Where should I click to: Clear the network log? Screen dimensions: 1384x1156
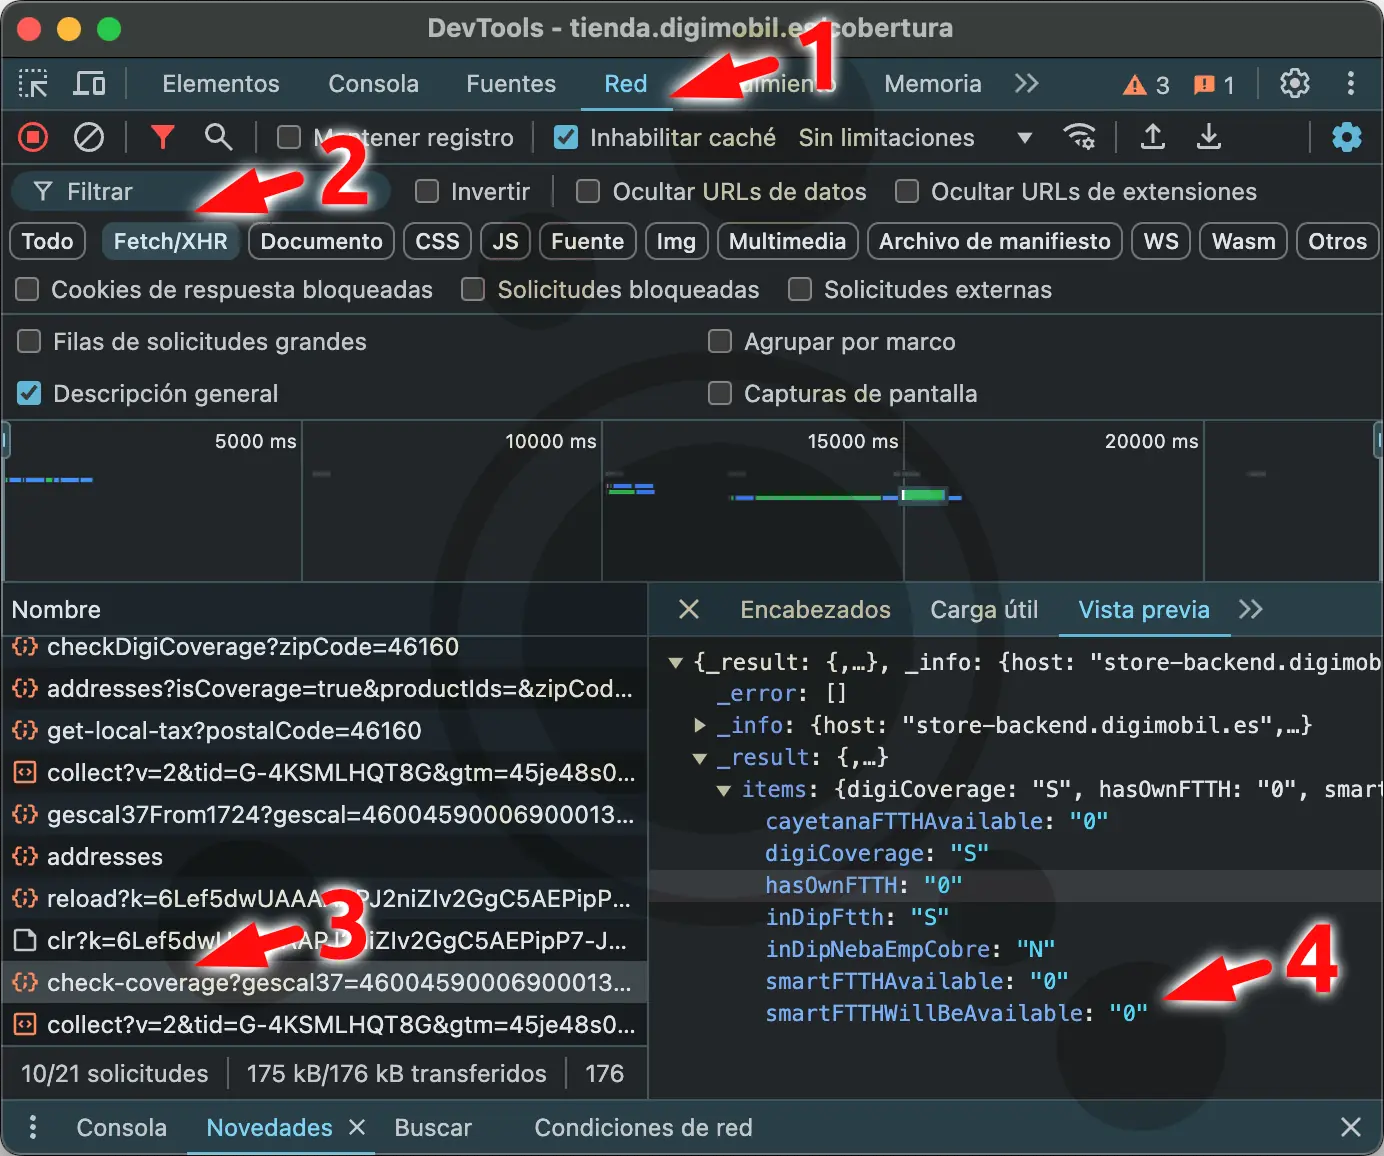(89, 137)
